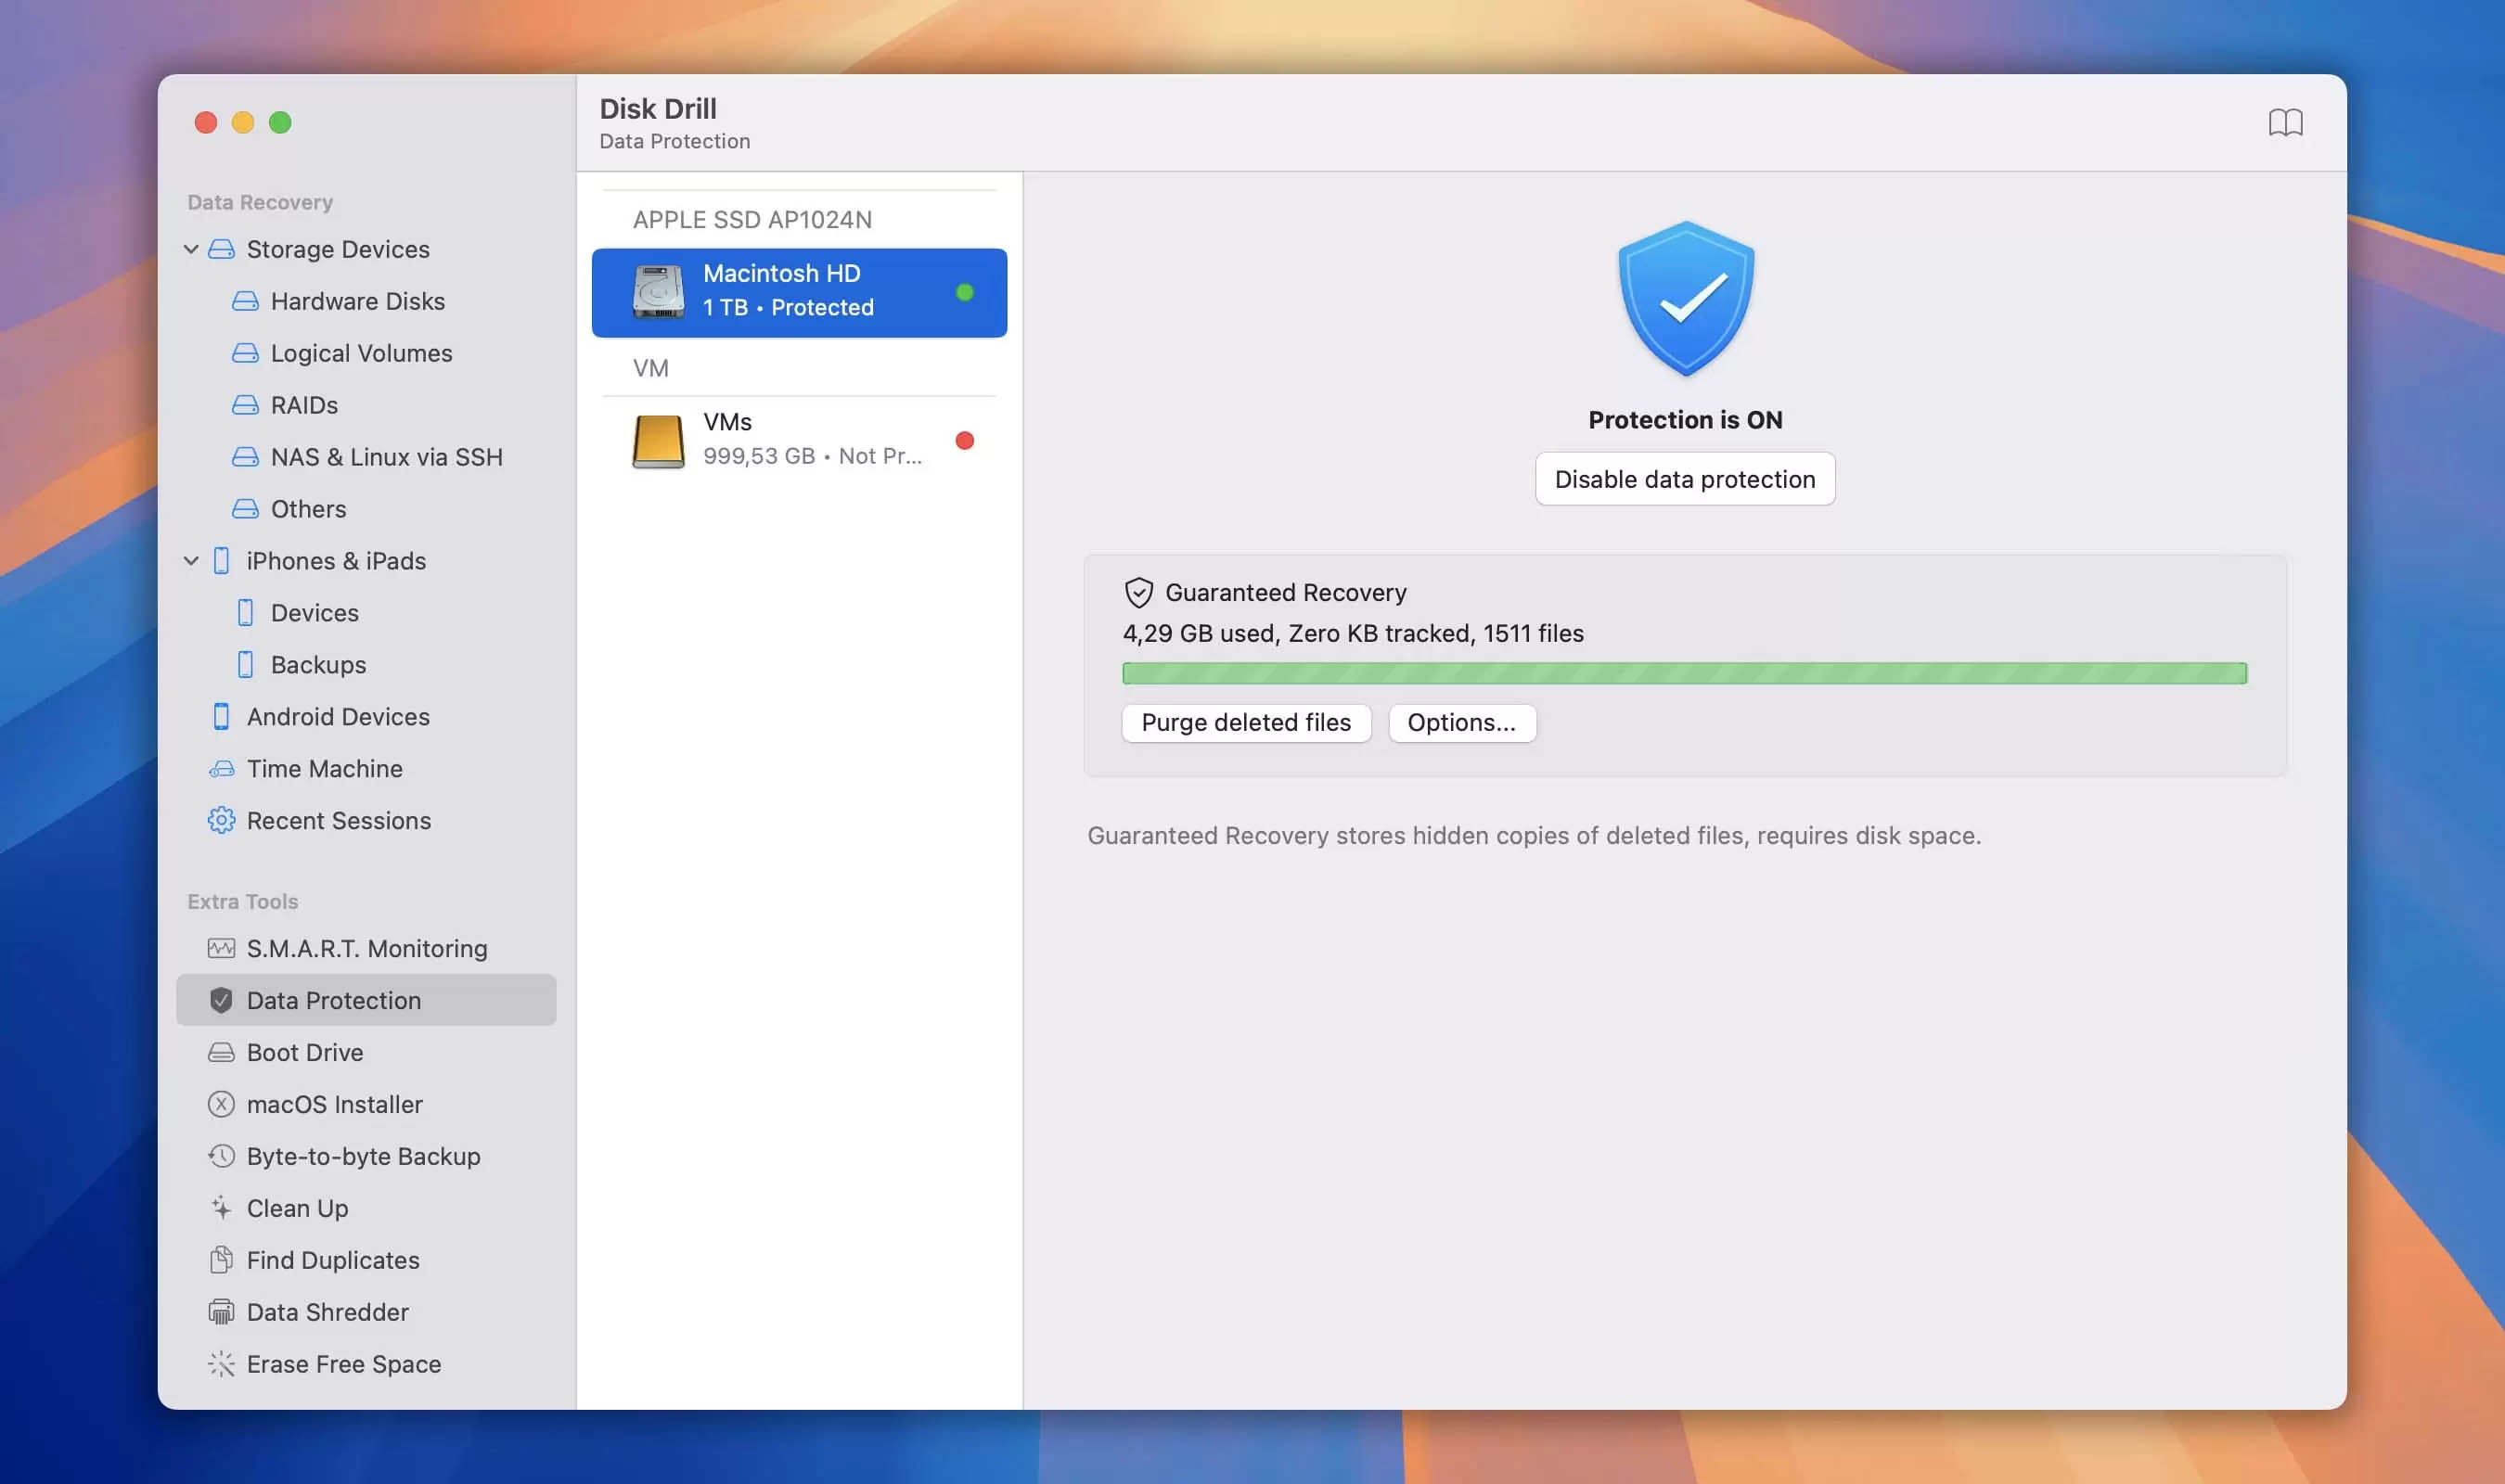Click the Clean Up sparkle icon
This screenshot has width=2505, height=1484.
point(221,1209)
